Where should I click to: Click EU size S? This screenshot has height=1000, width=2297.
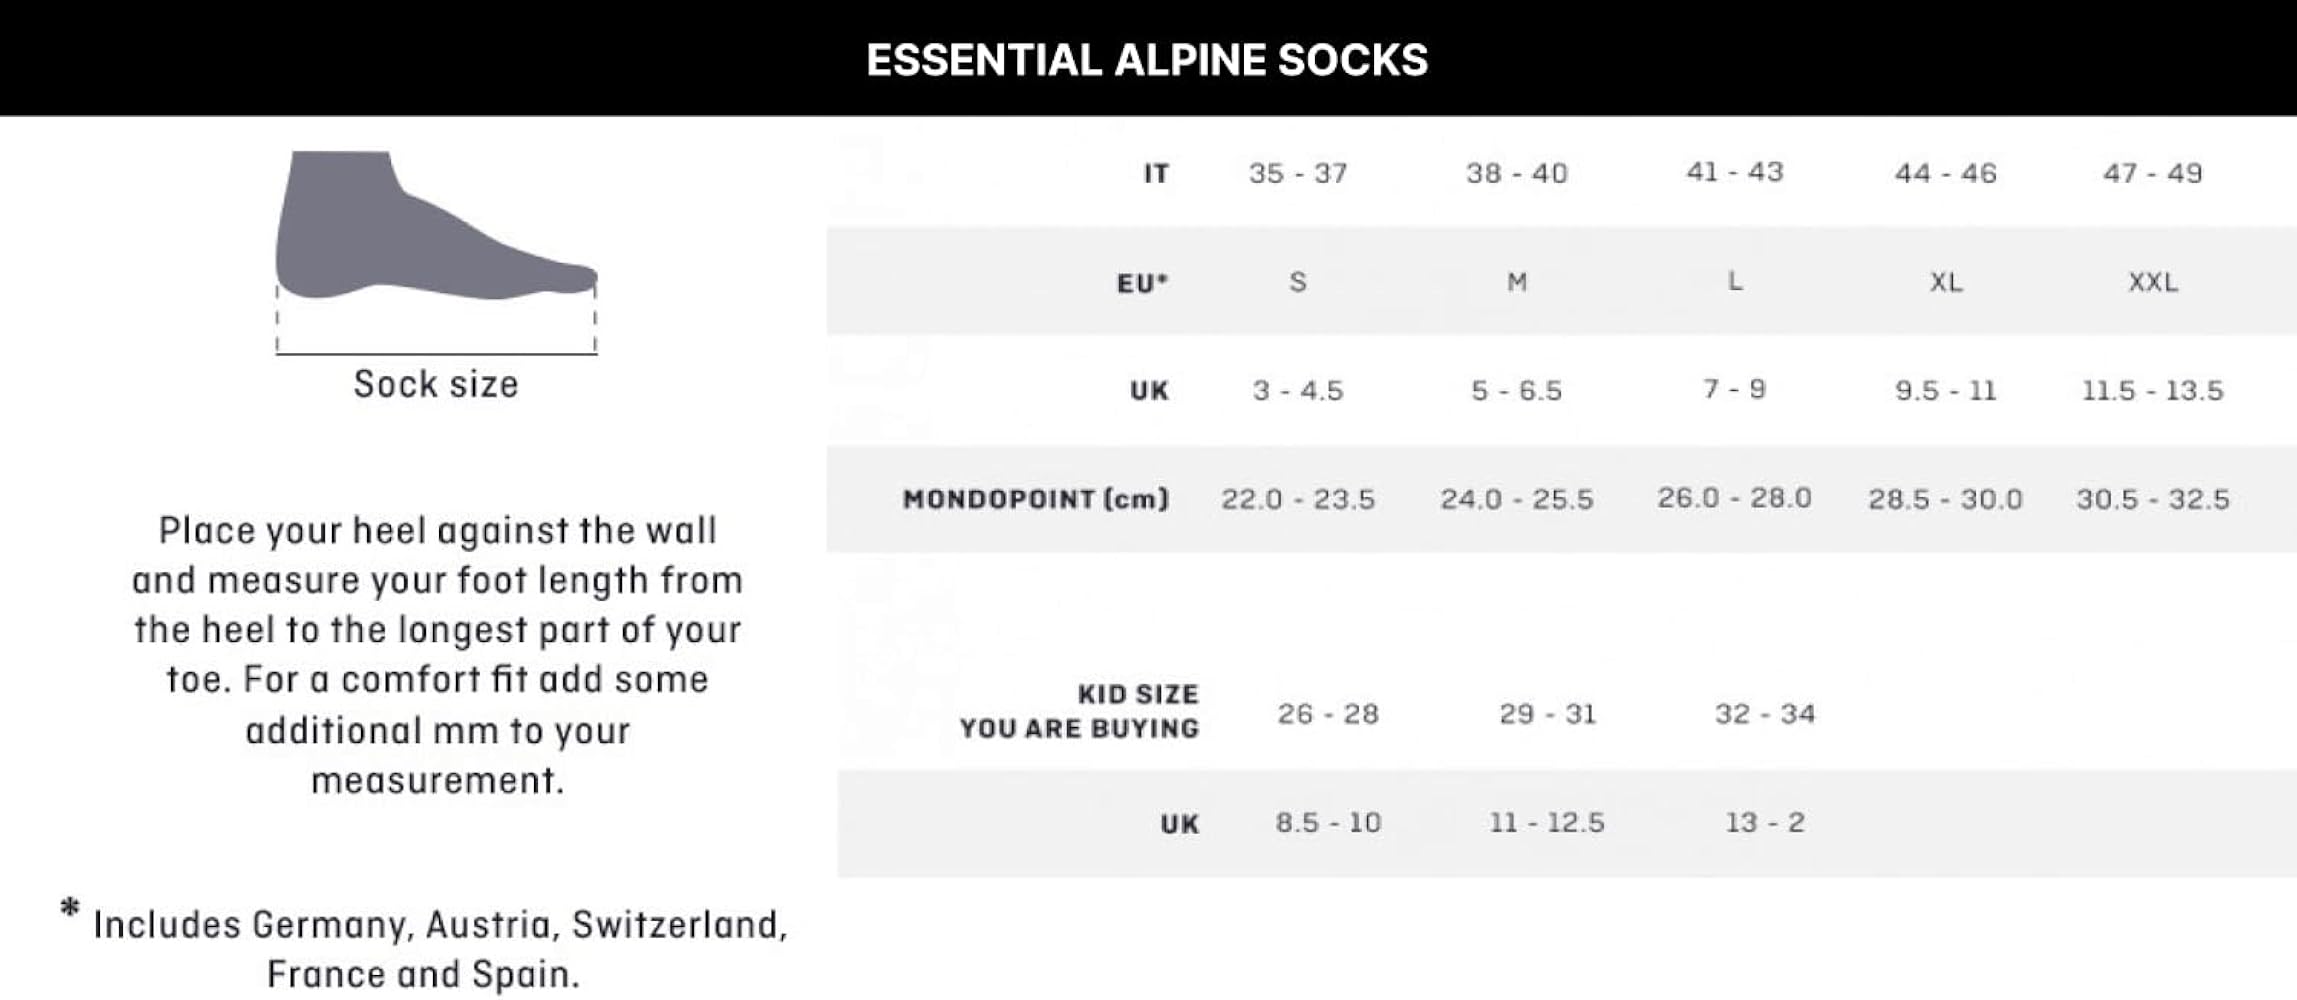click(1298, 282)
